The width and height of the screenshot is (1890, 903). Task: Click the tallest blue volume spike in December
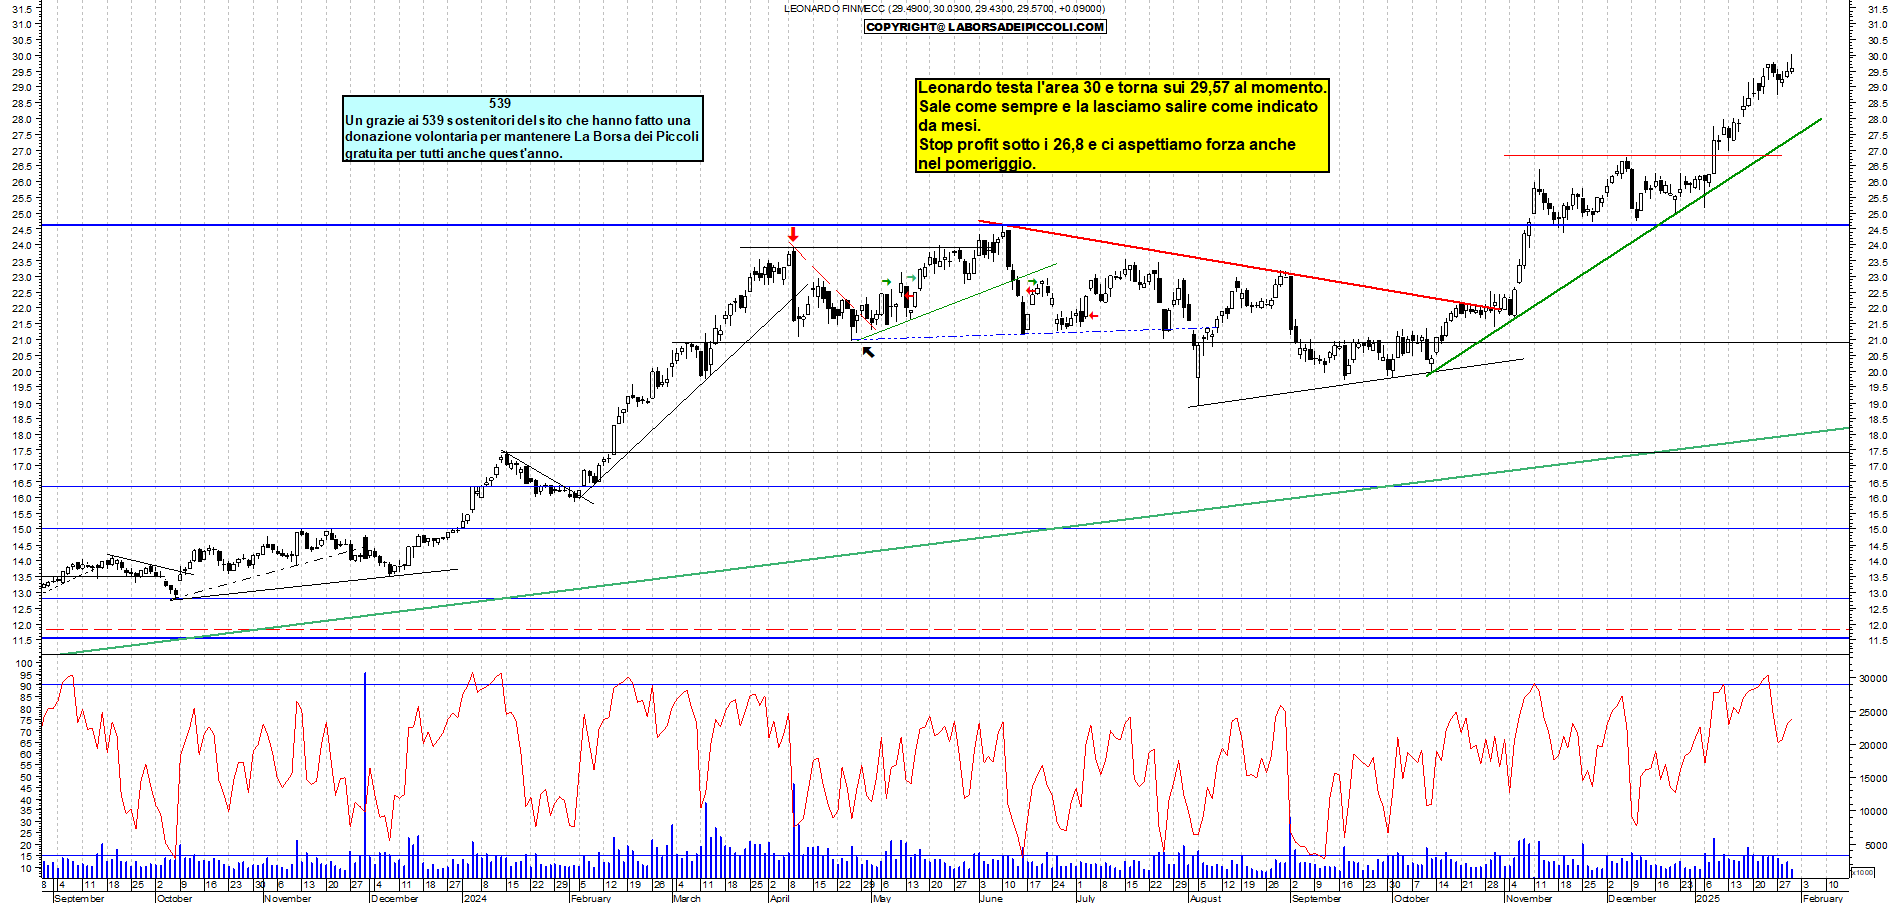click(365, 775)
